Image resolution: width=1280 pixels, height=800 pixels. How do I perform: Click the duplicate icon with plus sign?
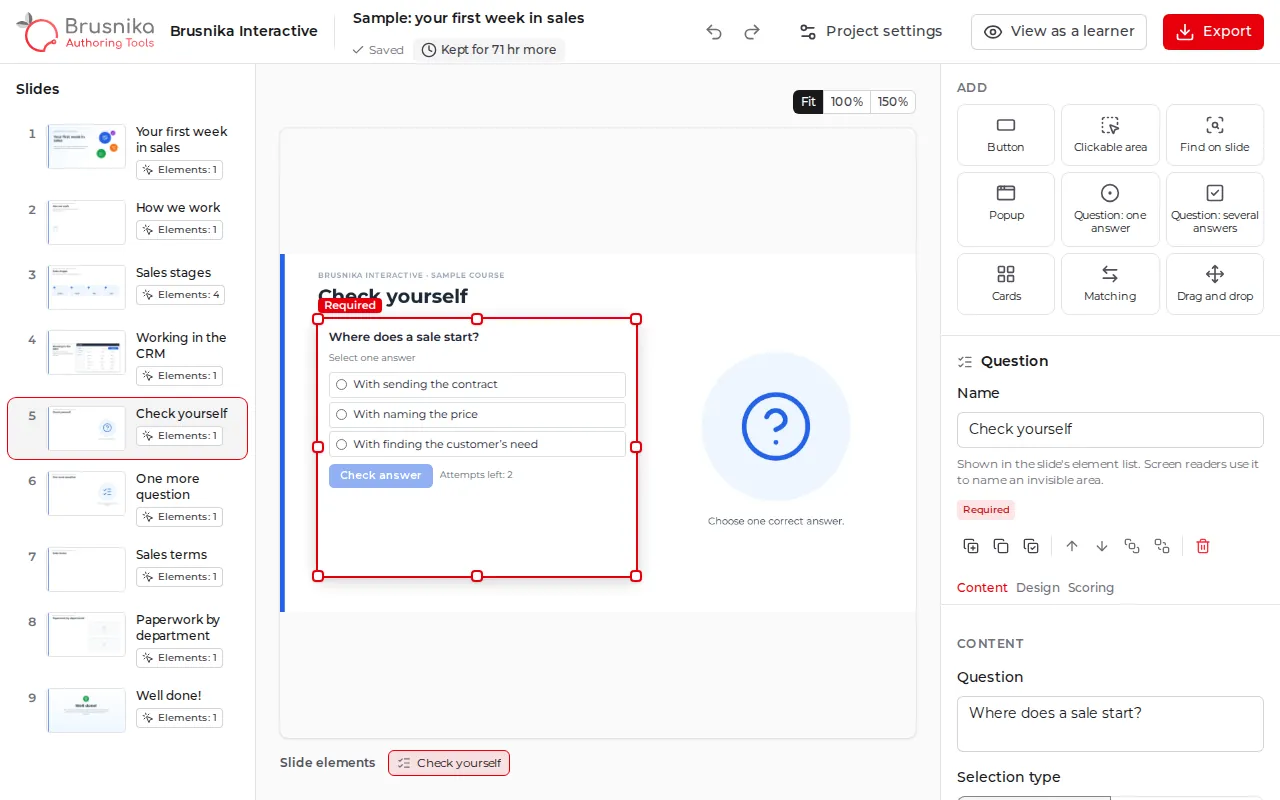pyautogui.click(x=971, y=546)
